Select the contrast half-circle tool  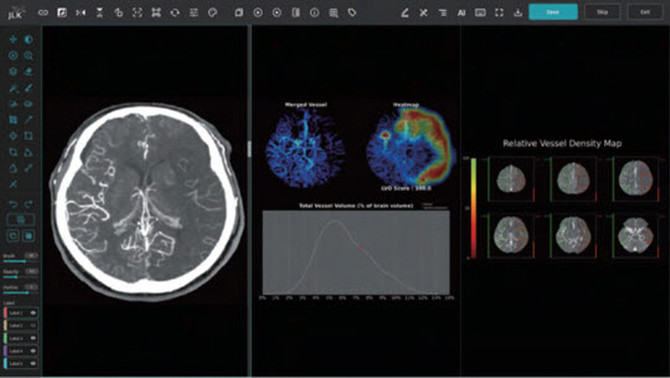29,39
